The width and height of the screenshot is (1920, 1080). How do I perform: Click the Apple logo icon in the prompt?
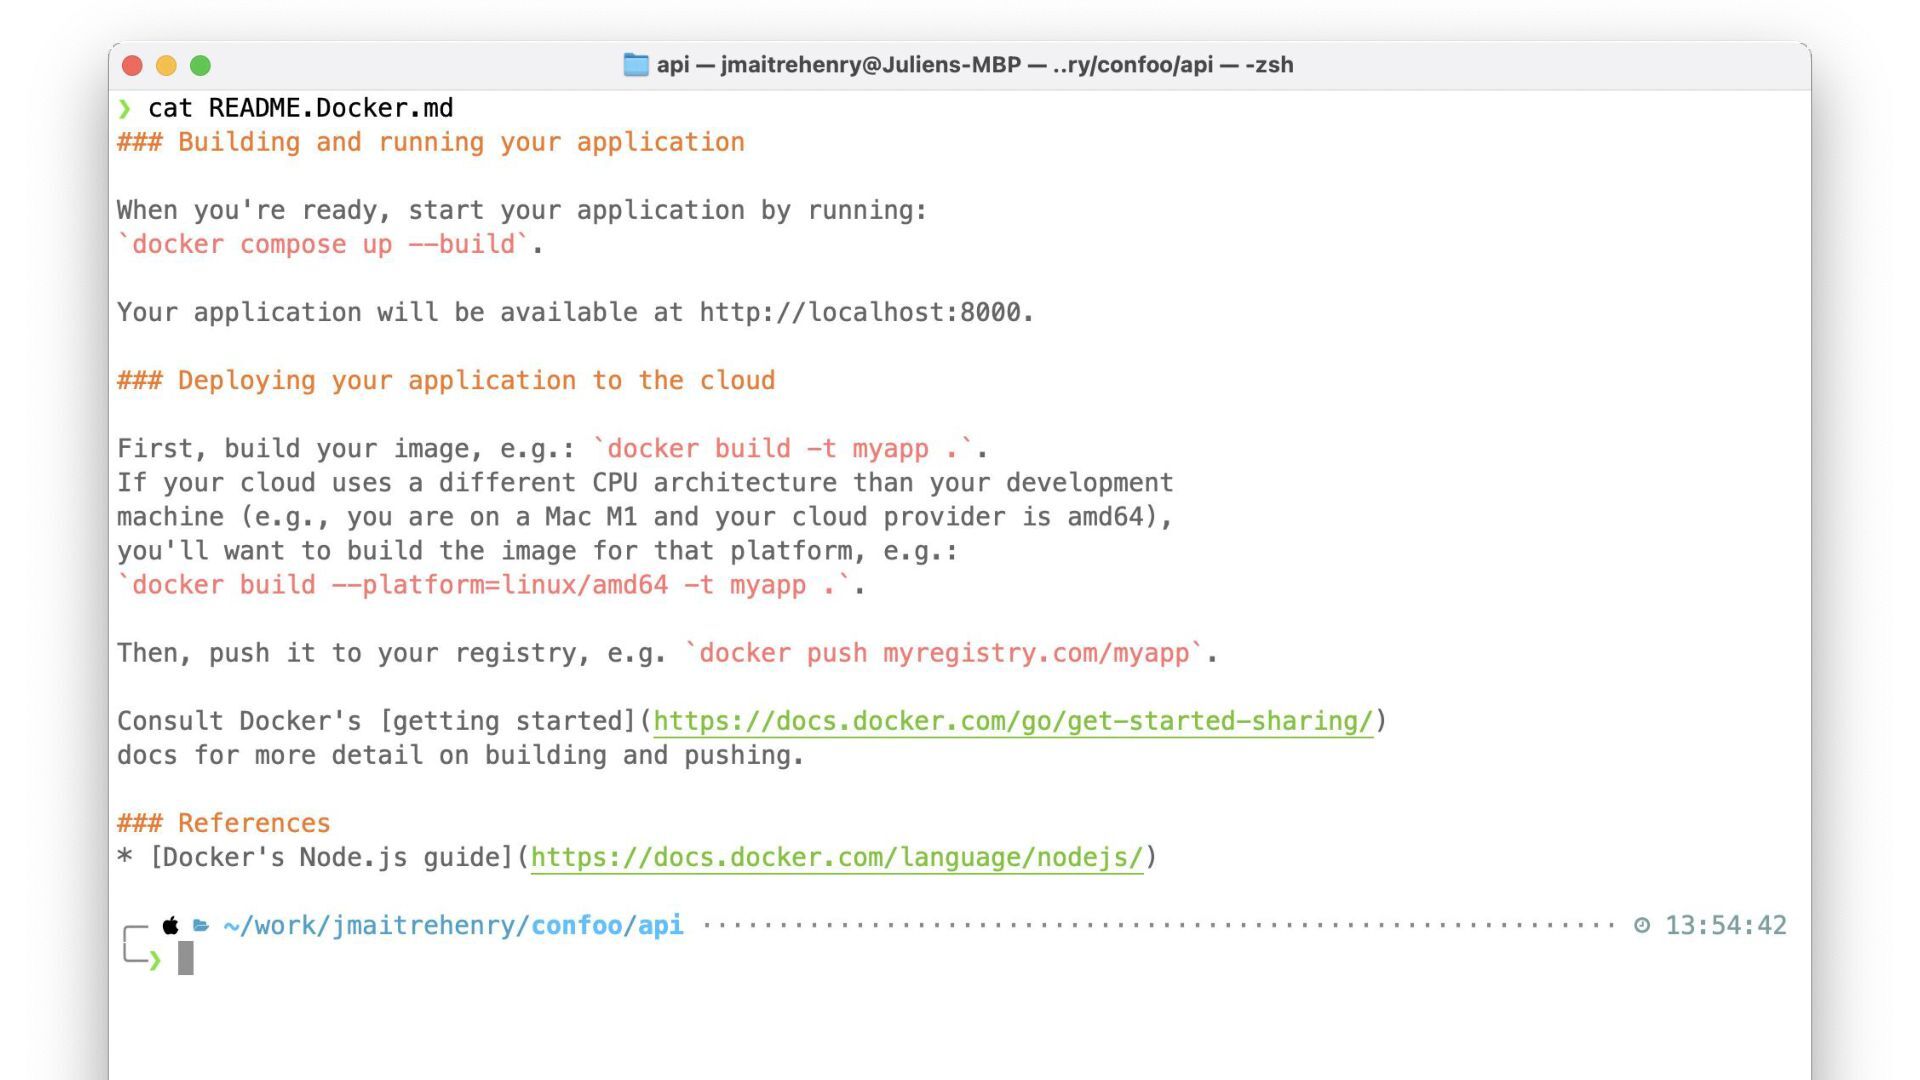[x=171, y=925]
